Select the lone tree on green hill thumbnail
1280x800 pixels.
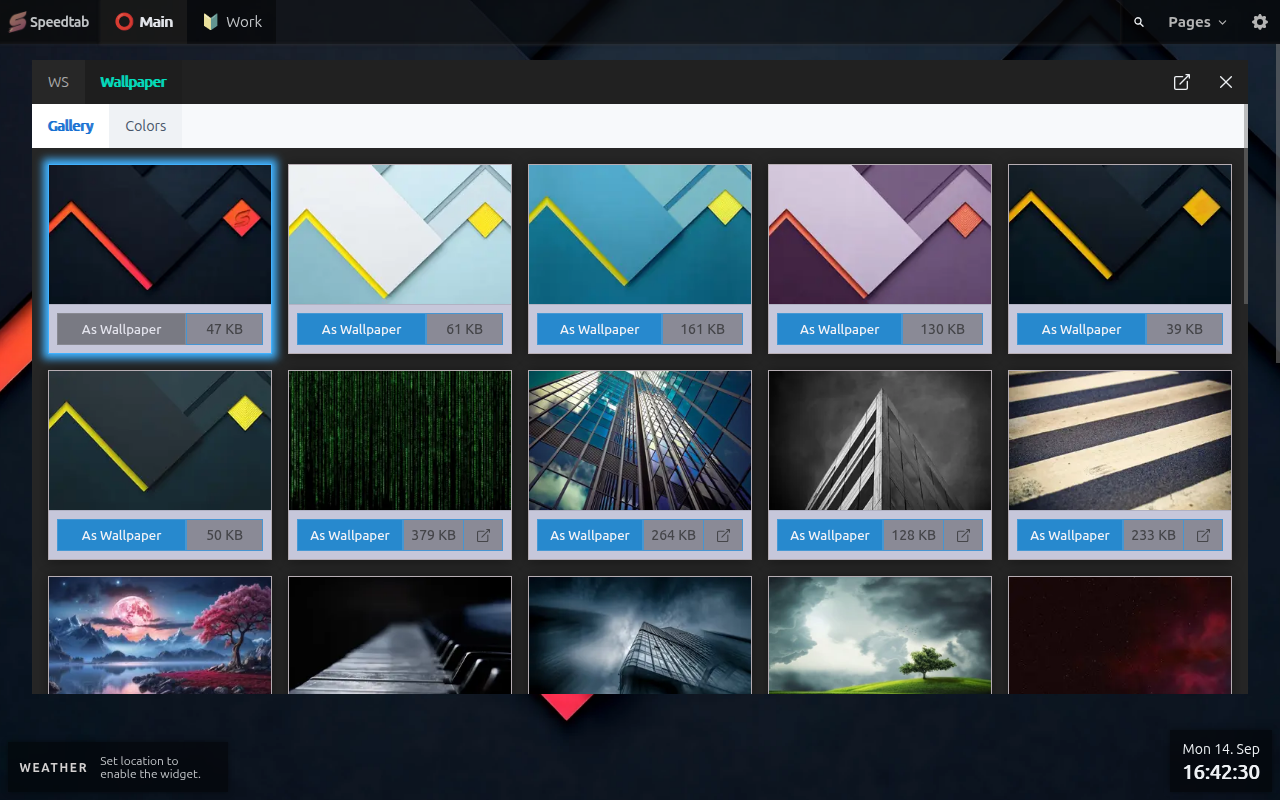[x=880, y=635]
